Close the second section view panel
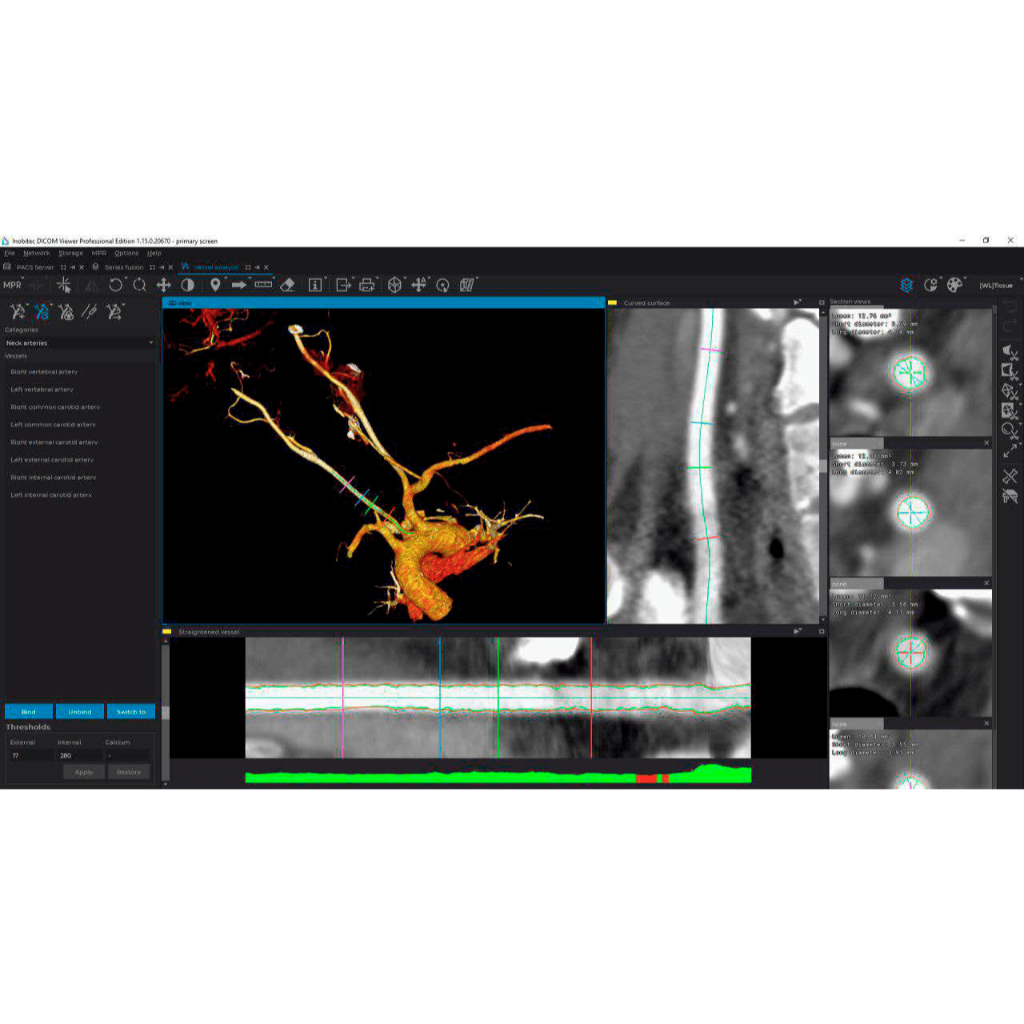 point(986,443)
